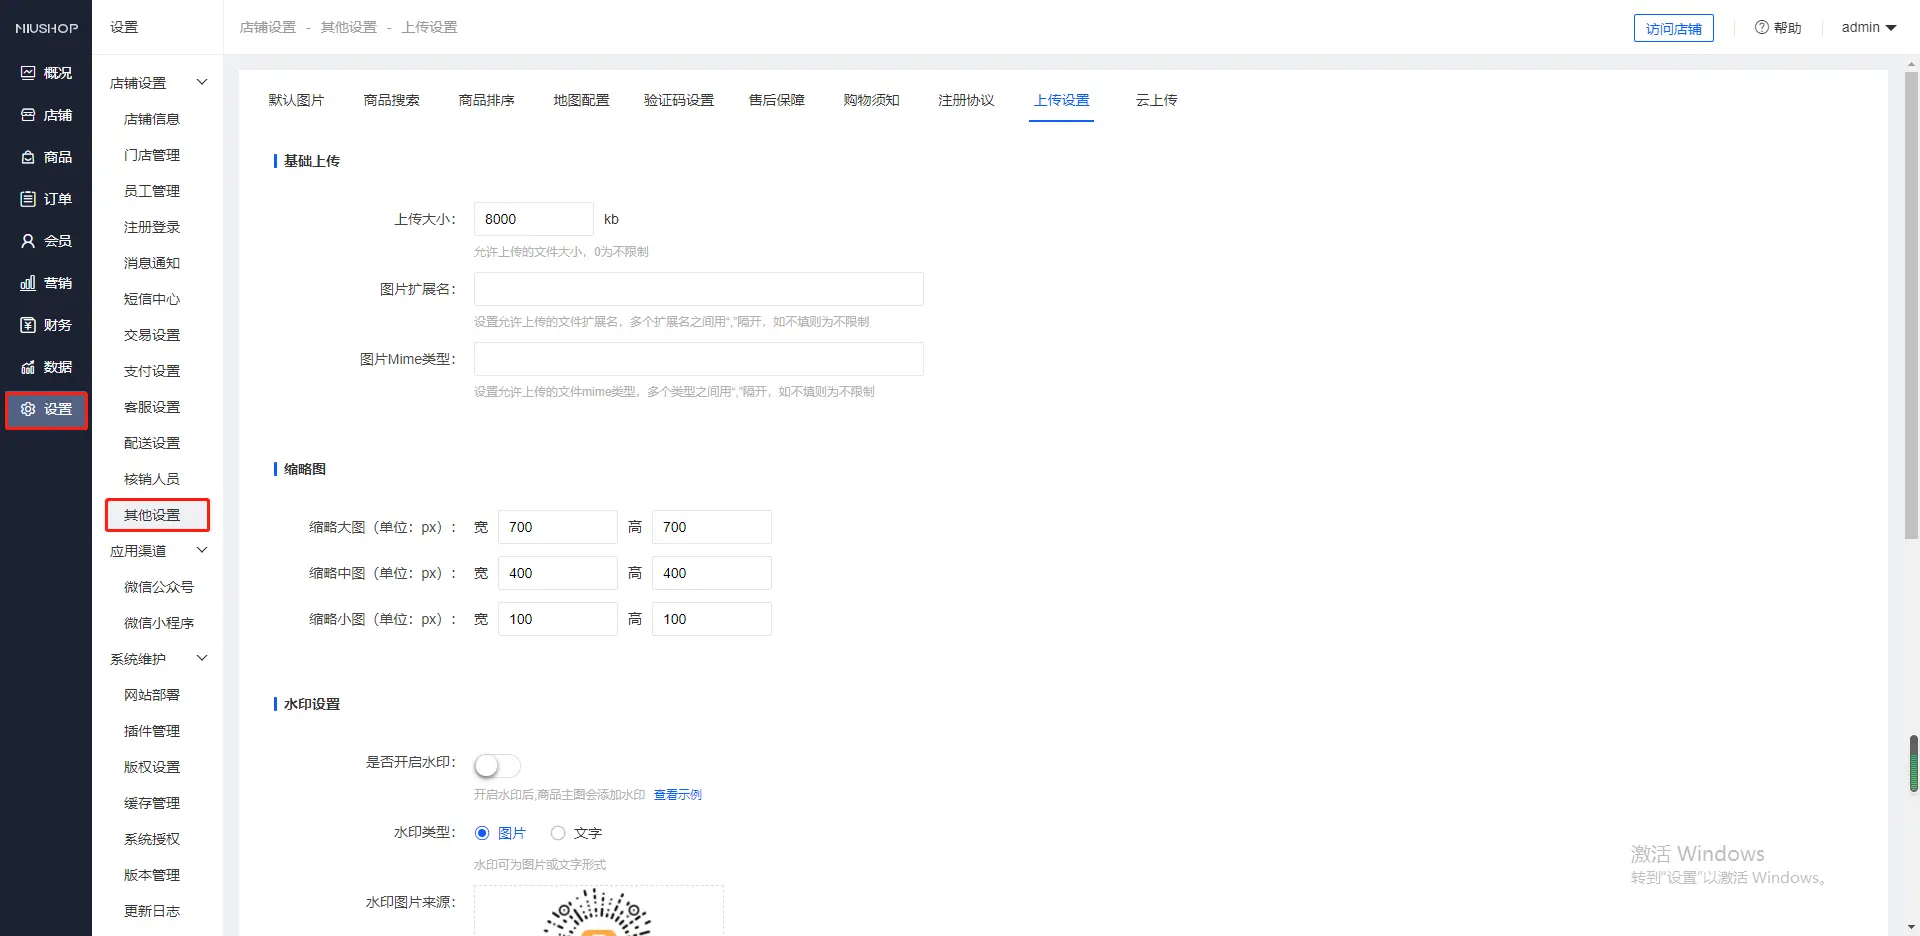The height and width of the screenshot is (936, 1920).
Task: Click the 店铺 shop icon in sidebar
Action: 28,115
